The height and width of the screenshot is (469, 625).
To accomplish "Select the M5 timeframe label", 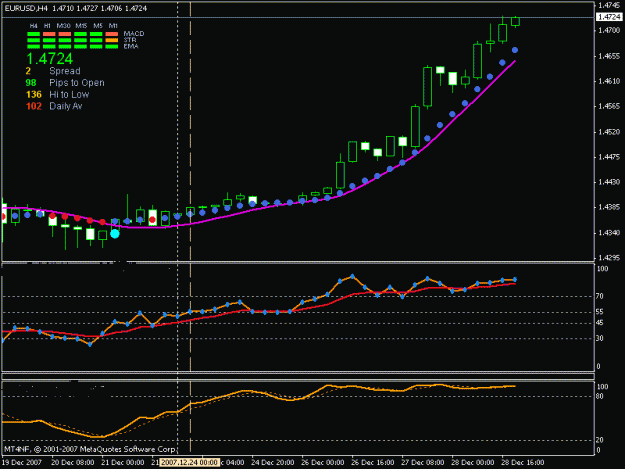I will click(98, 26).
